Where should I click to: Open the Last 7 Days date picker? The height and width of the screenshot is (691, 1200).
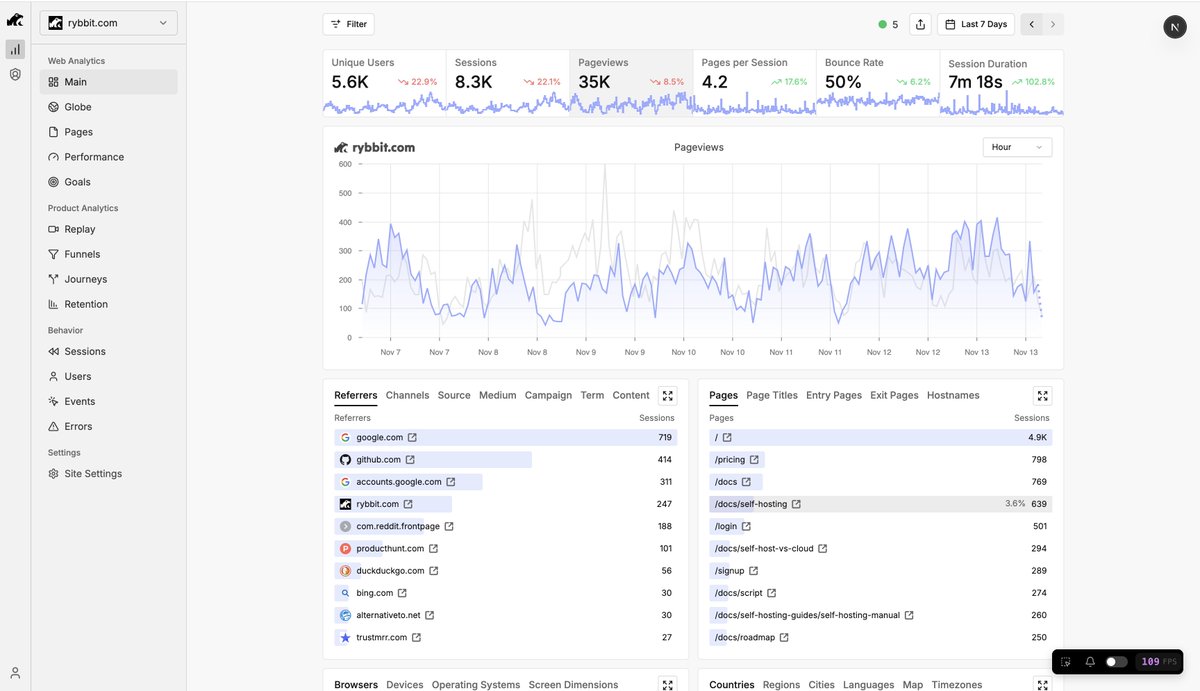coord(976,24)
